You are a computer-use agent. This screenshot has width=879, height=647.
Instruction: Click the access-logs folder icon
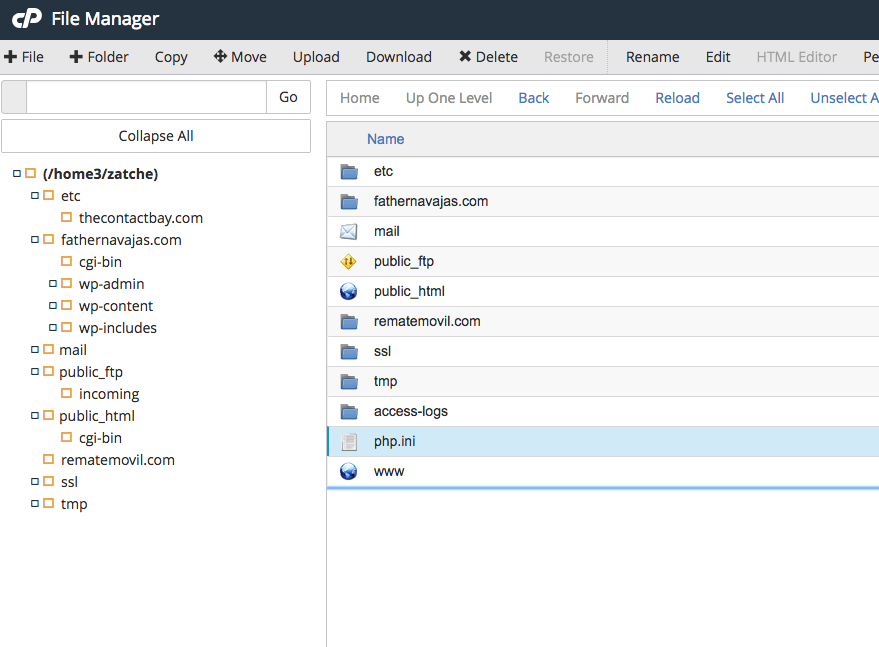(x=348, y=411)
